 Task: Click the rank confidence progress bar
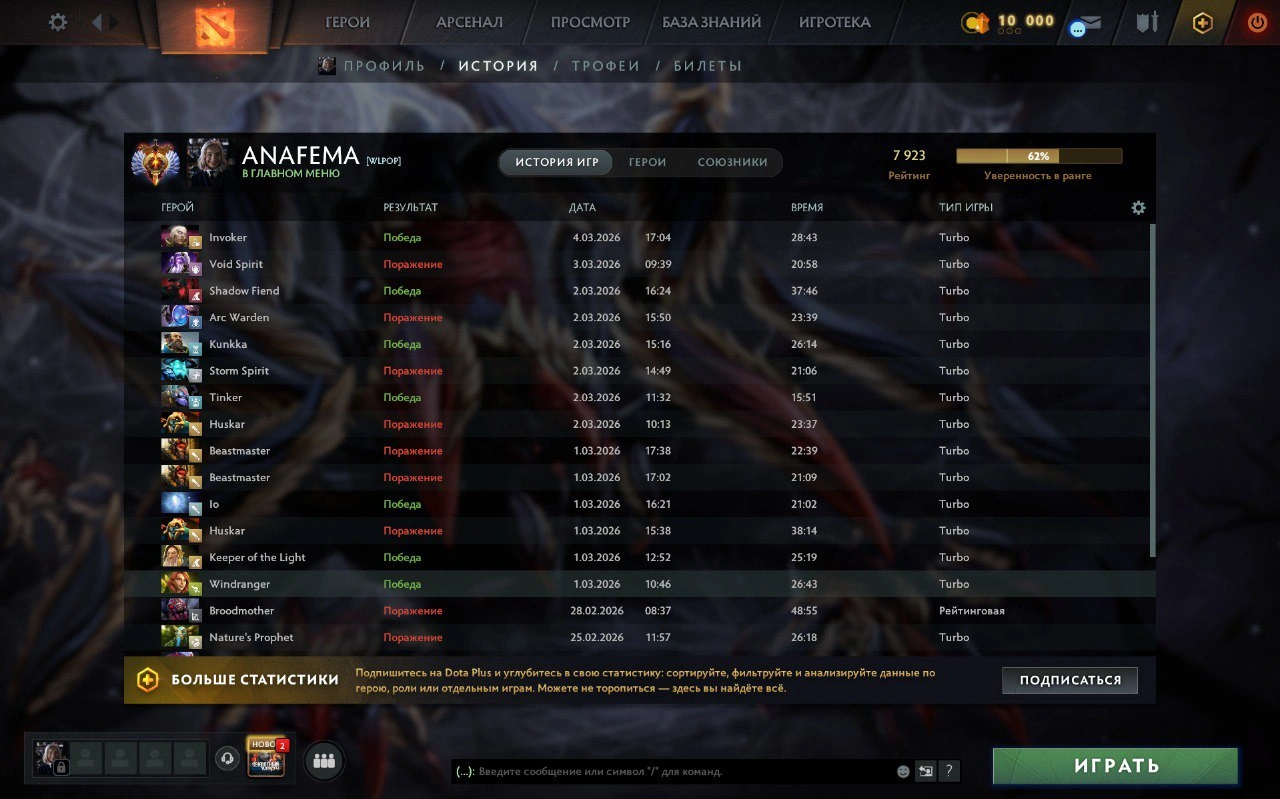(x=1039, y=156)
